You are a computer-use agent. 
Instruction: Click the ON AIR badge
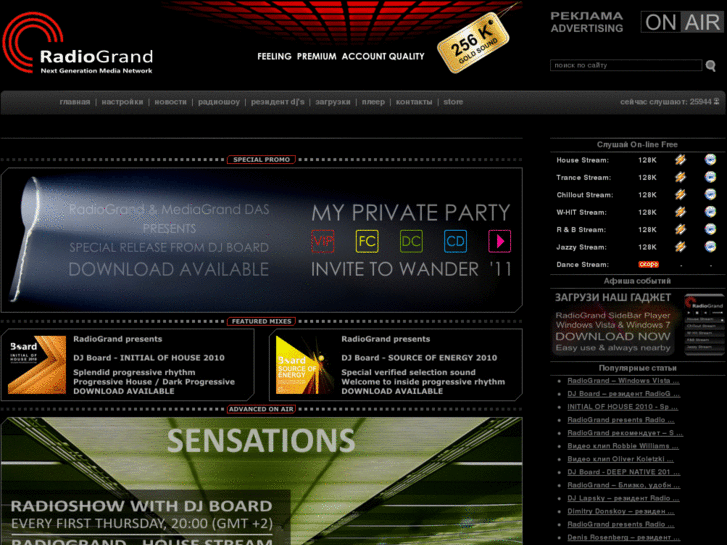(x=682, y=22)
